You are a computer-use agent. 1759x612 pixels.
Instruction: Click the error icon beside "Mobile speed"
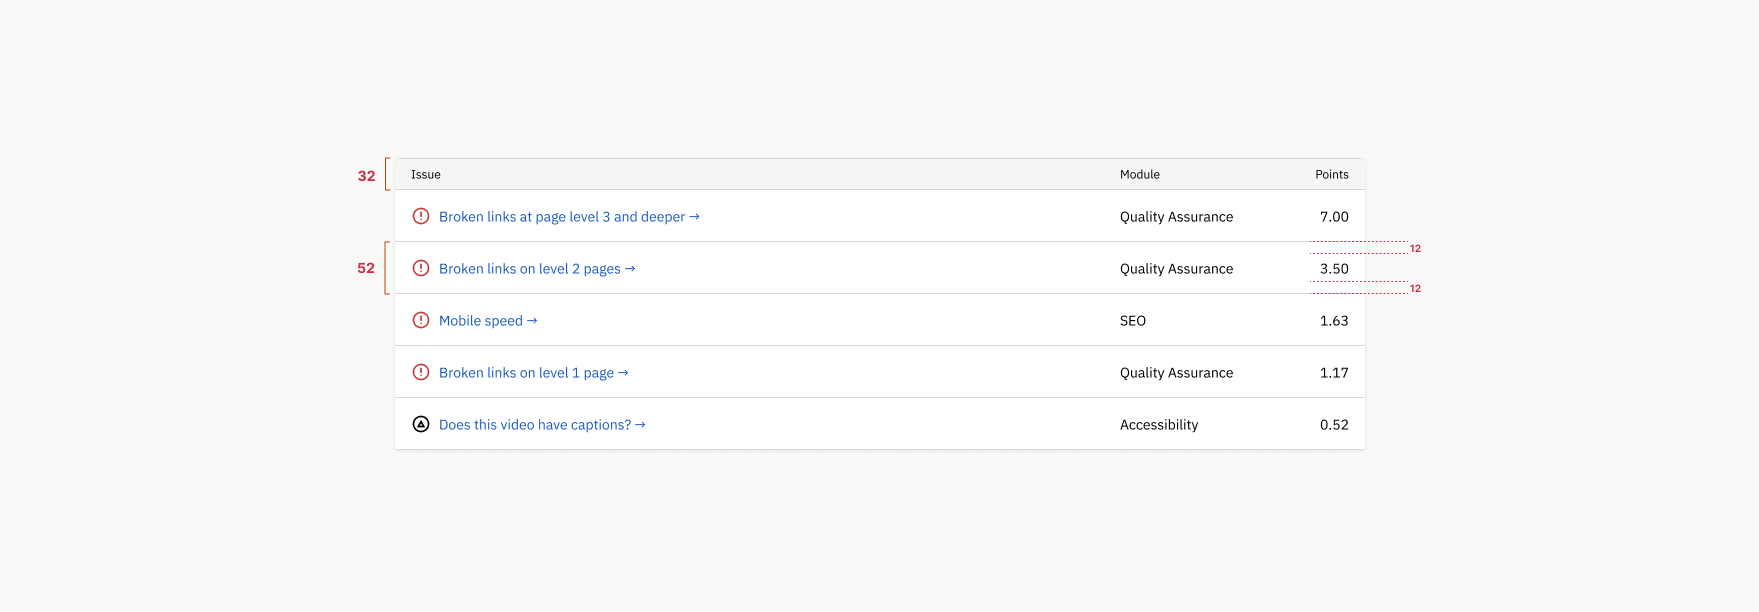(x=421, y=320)
